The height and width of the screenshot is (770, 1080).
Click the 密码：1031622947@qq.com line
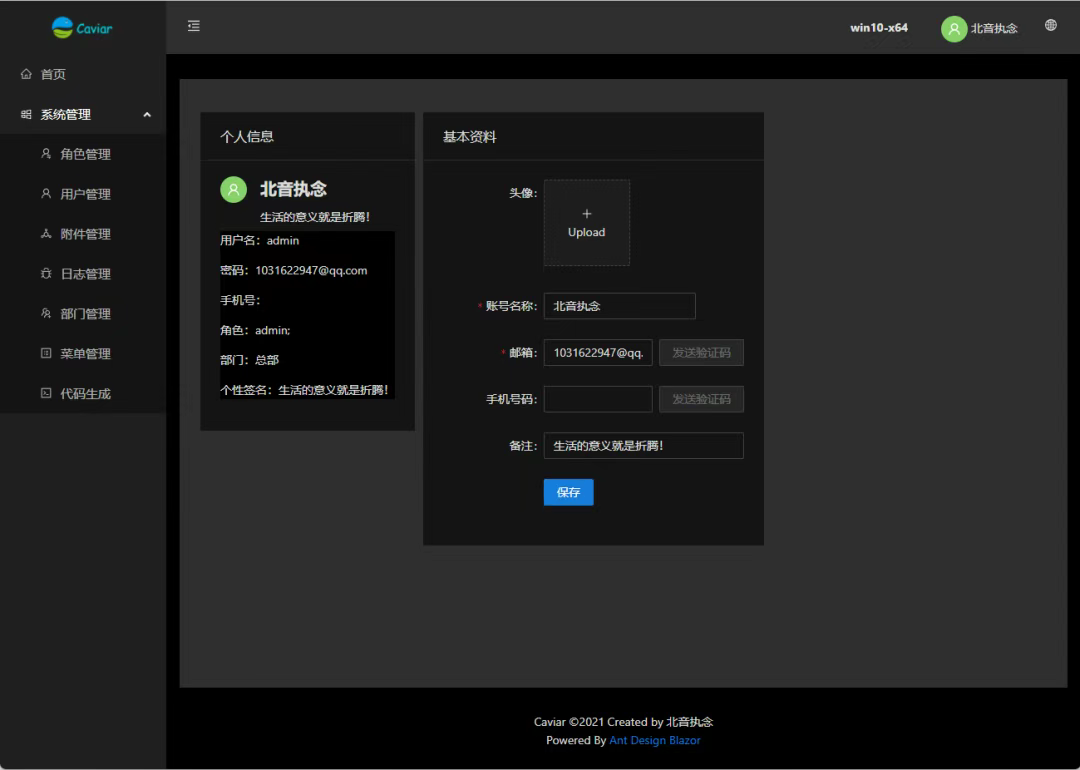pos(293,271)
